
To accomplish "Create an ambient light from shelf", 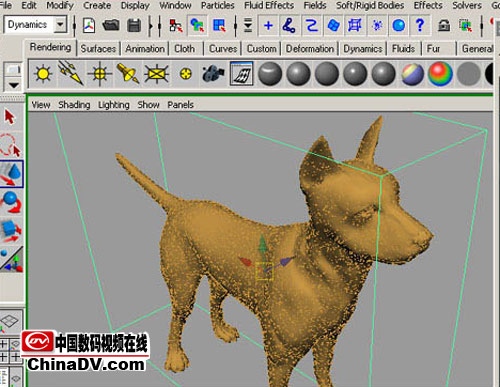I will point(43,74).
